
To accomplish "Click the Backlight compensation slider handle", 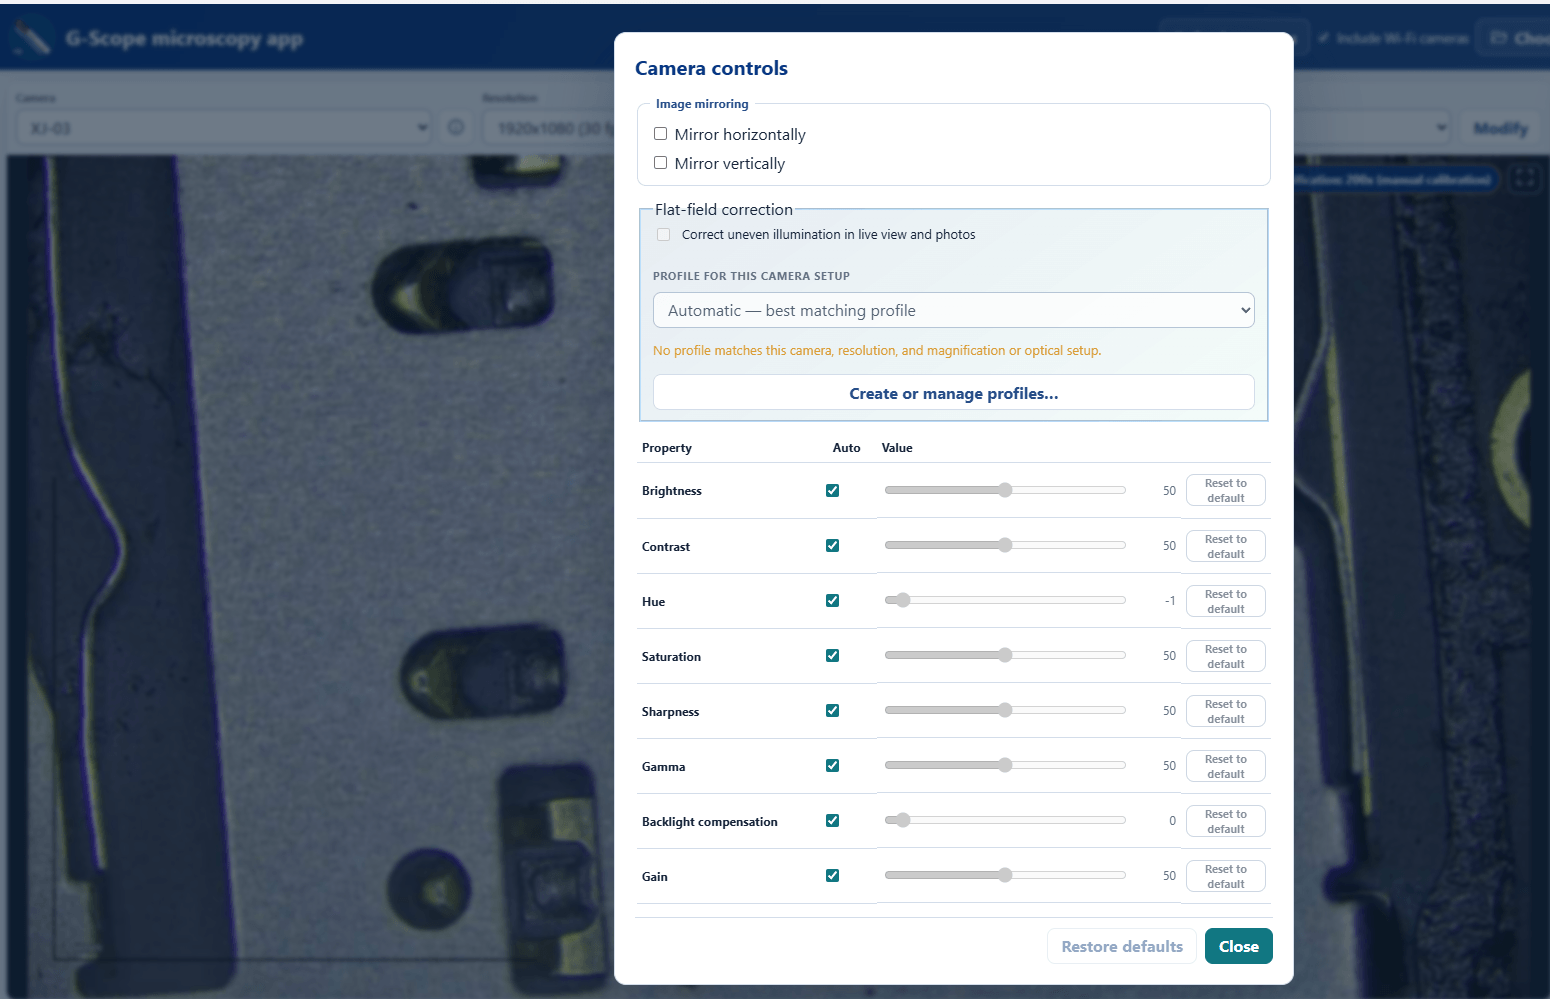I will 903,820.
